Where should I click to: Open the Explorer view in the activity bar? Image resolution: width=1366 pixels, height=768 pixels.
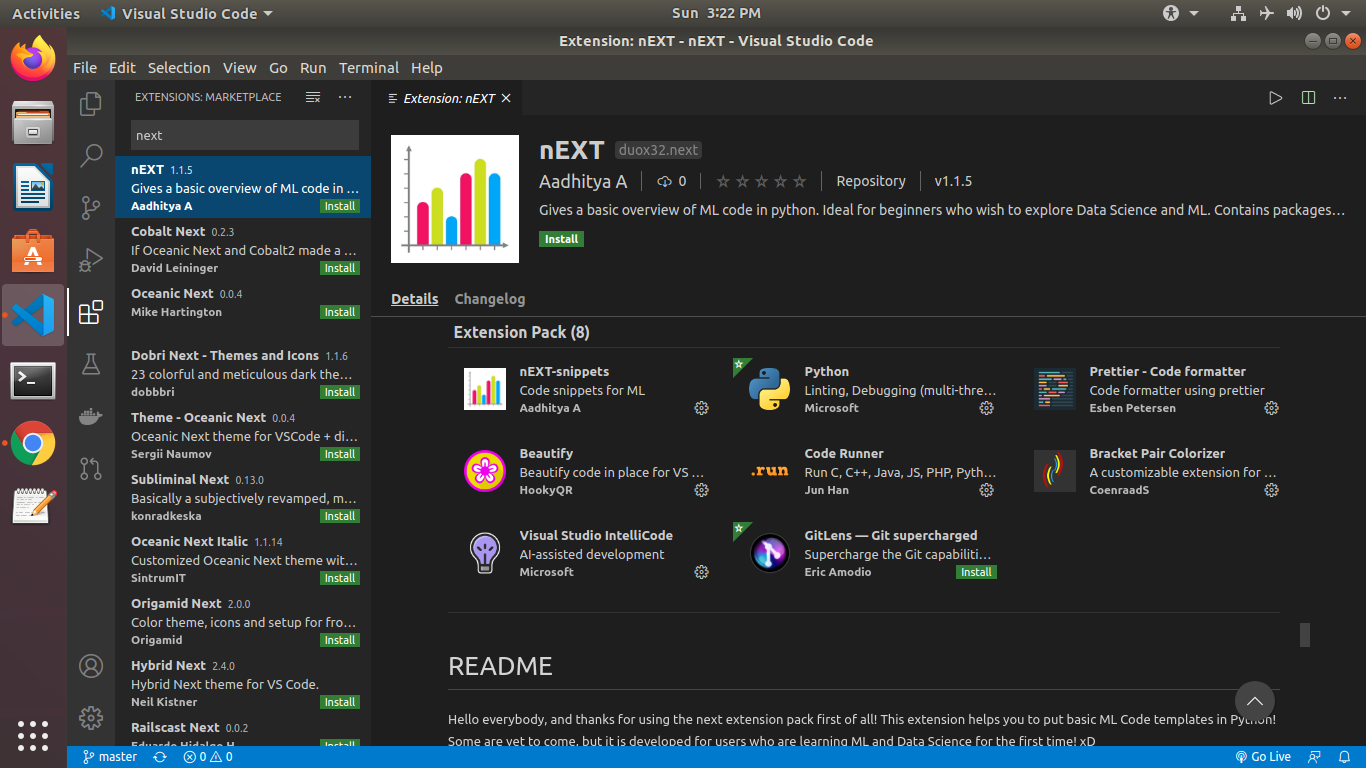(91, 103)
